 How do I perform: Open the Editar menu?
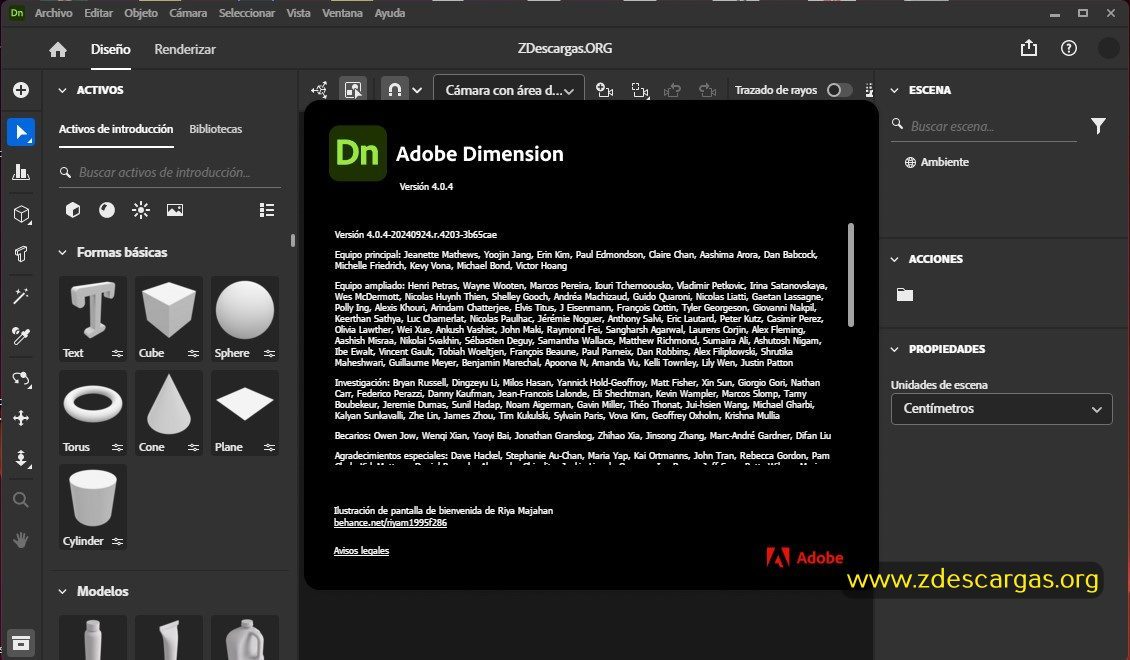98,13
